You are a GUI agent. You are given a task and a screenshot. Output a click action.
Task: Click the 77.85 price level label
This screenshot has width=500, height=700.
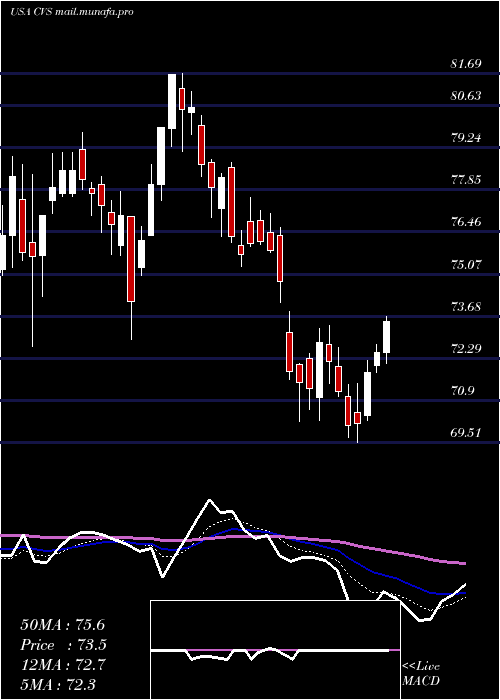[466, 179]
